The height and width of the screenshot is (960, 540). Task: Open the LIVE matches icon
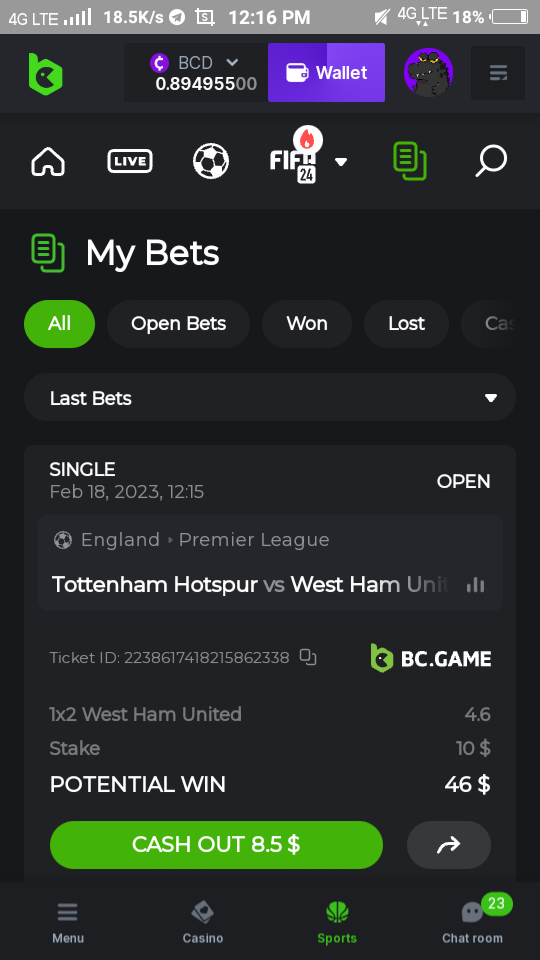tap(130, 162)
